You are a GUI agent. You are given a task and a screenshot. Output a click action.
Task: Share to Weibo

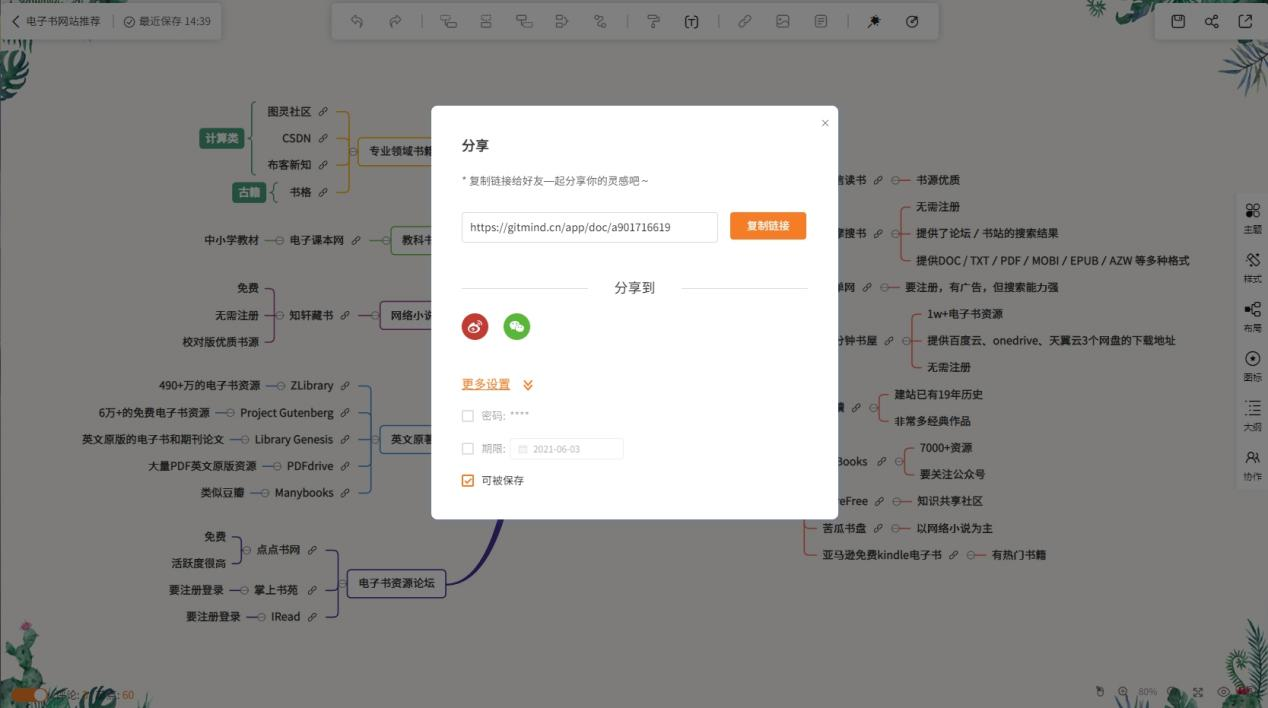tap(473, 326)
